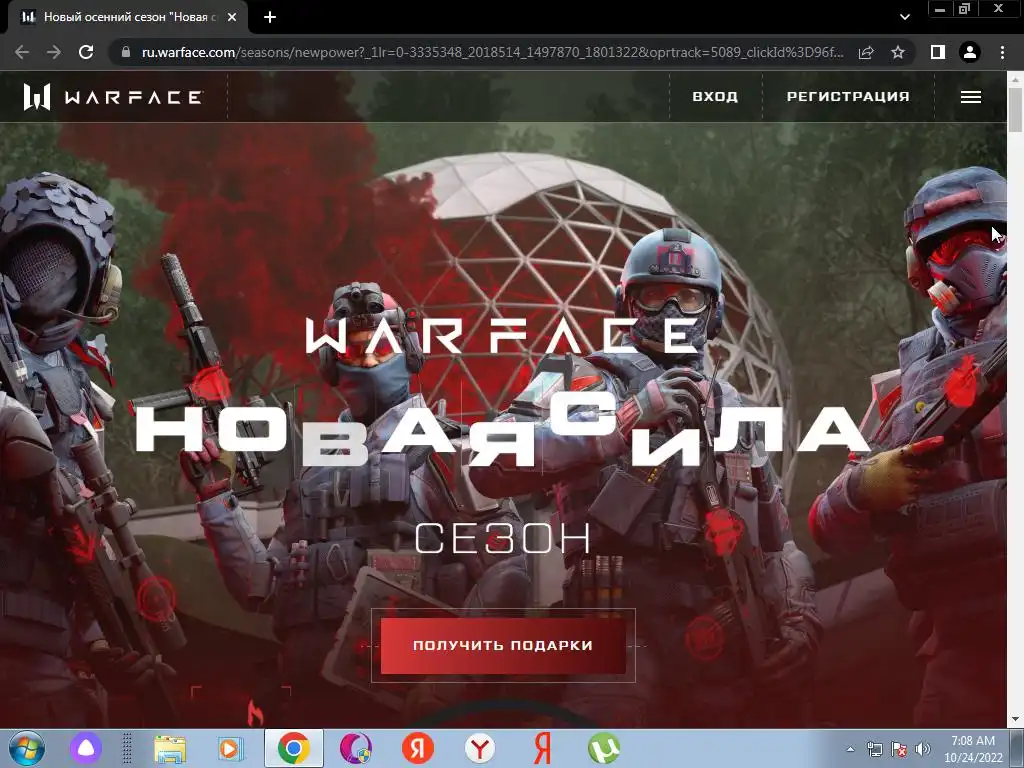
Task: Click the Chrome taskbar icon
Action: [294, 748]
